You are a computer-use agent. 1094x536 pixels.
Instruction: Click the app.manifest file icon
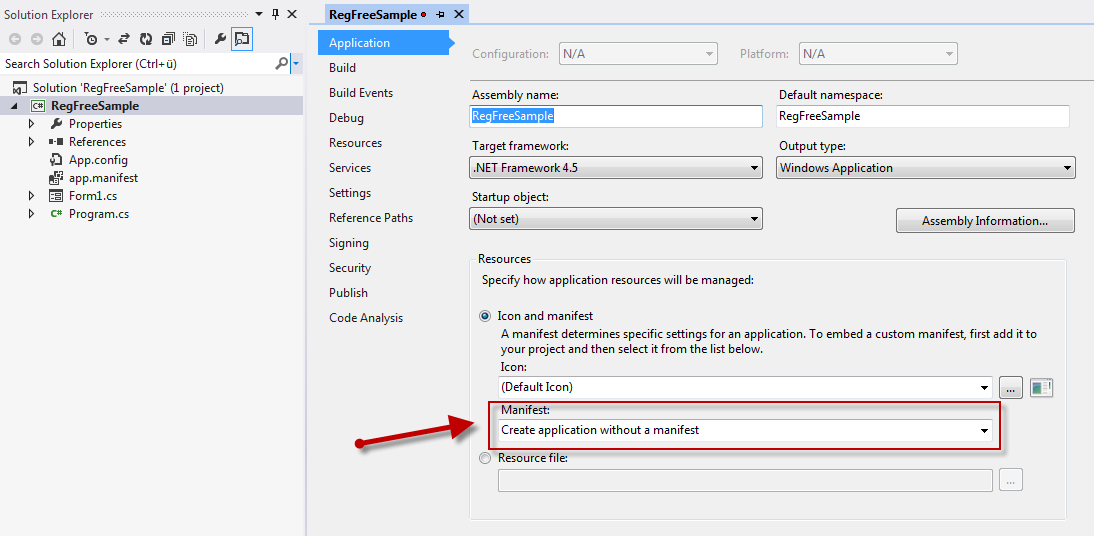click(56, 178)
